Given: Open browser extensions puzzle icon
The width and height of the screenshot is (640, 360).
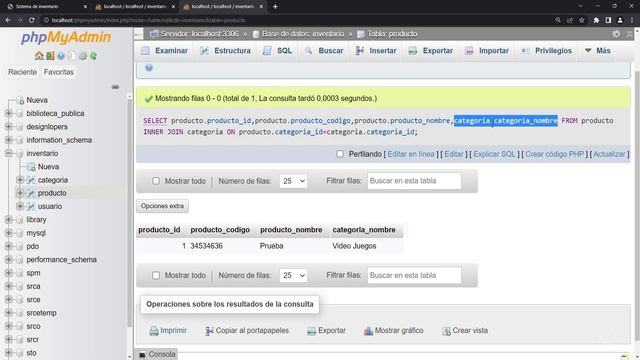Looking at the screenshot, I should (596, 20).
